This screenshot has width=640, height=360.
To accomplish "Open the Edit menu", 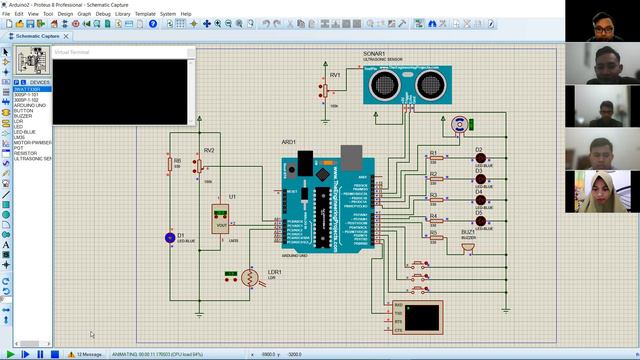I will (x=19, y=14).
